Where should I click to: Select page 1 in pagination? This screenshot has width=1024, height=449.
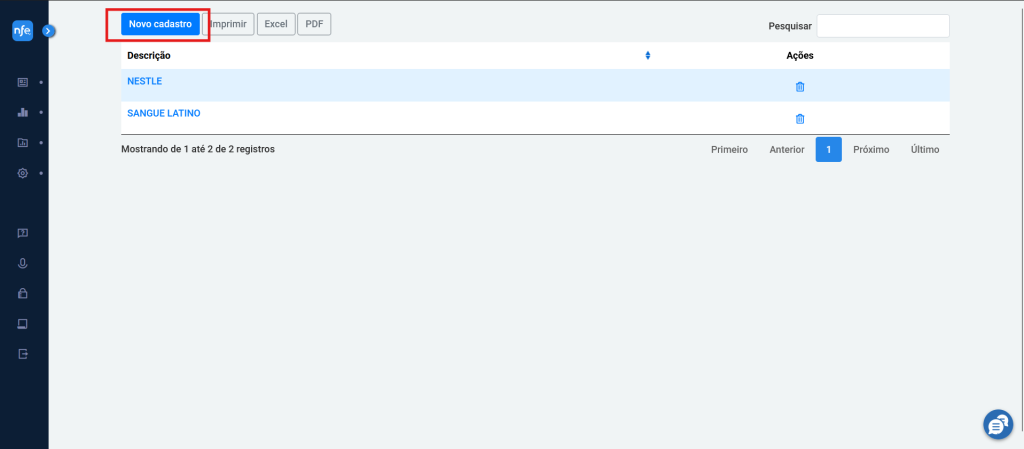coord(828,149)
